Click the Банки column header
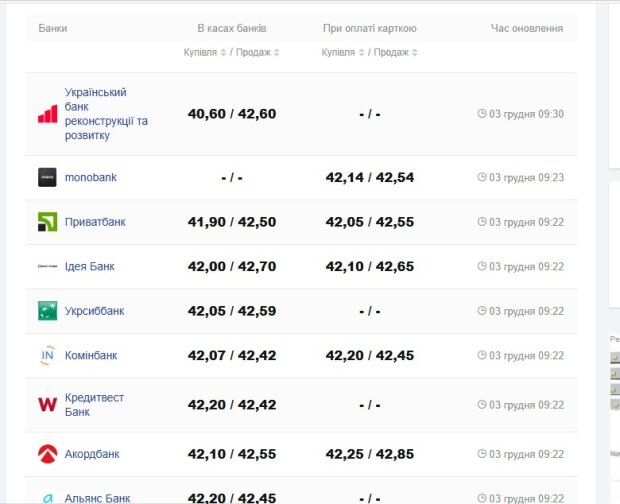 [x=53, y=28]
